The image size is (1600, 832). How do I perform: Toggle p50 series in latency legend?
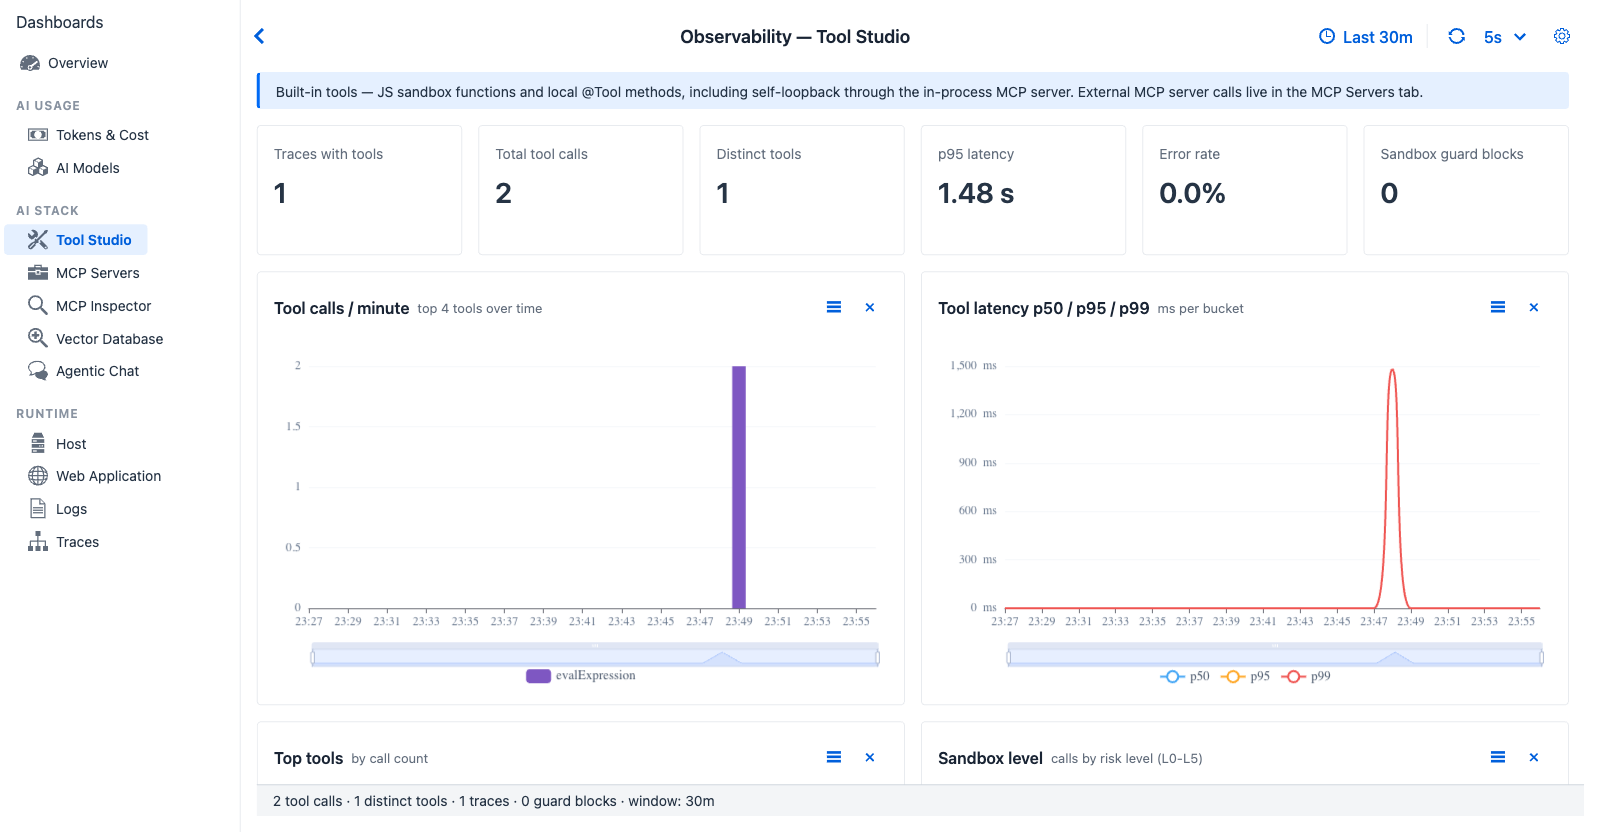pyautogui.click(x=1185, y=677)
